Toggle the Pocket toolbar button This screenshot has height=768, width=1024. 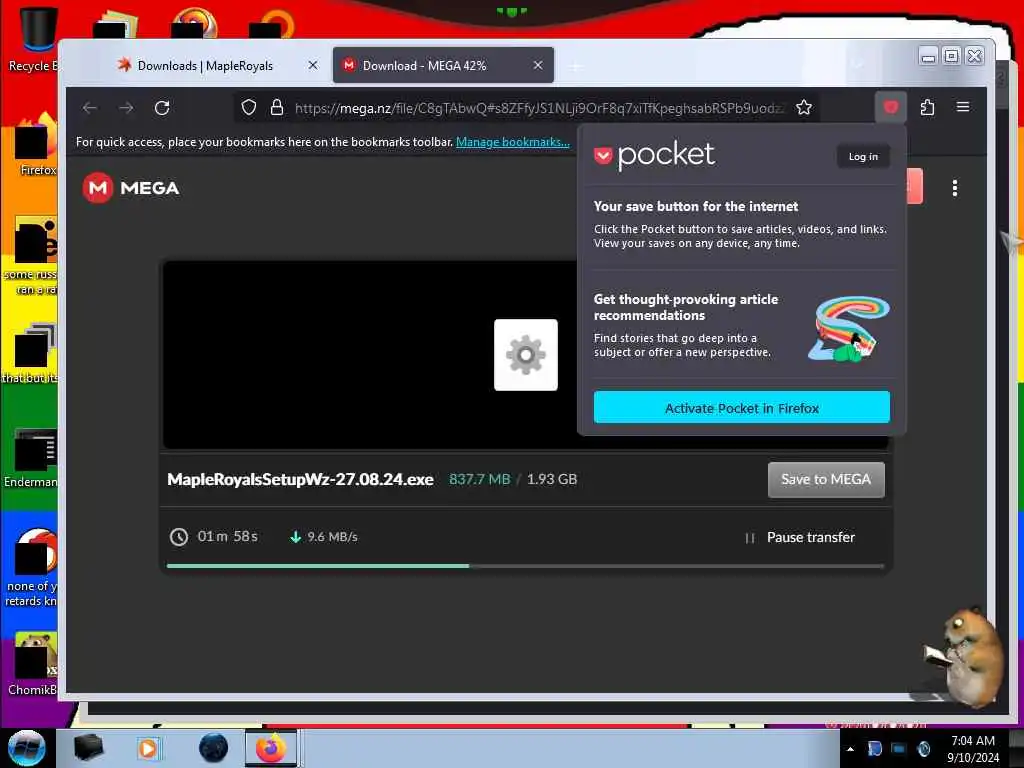point(890,107)
